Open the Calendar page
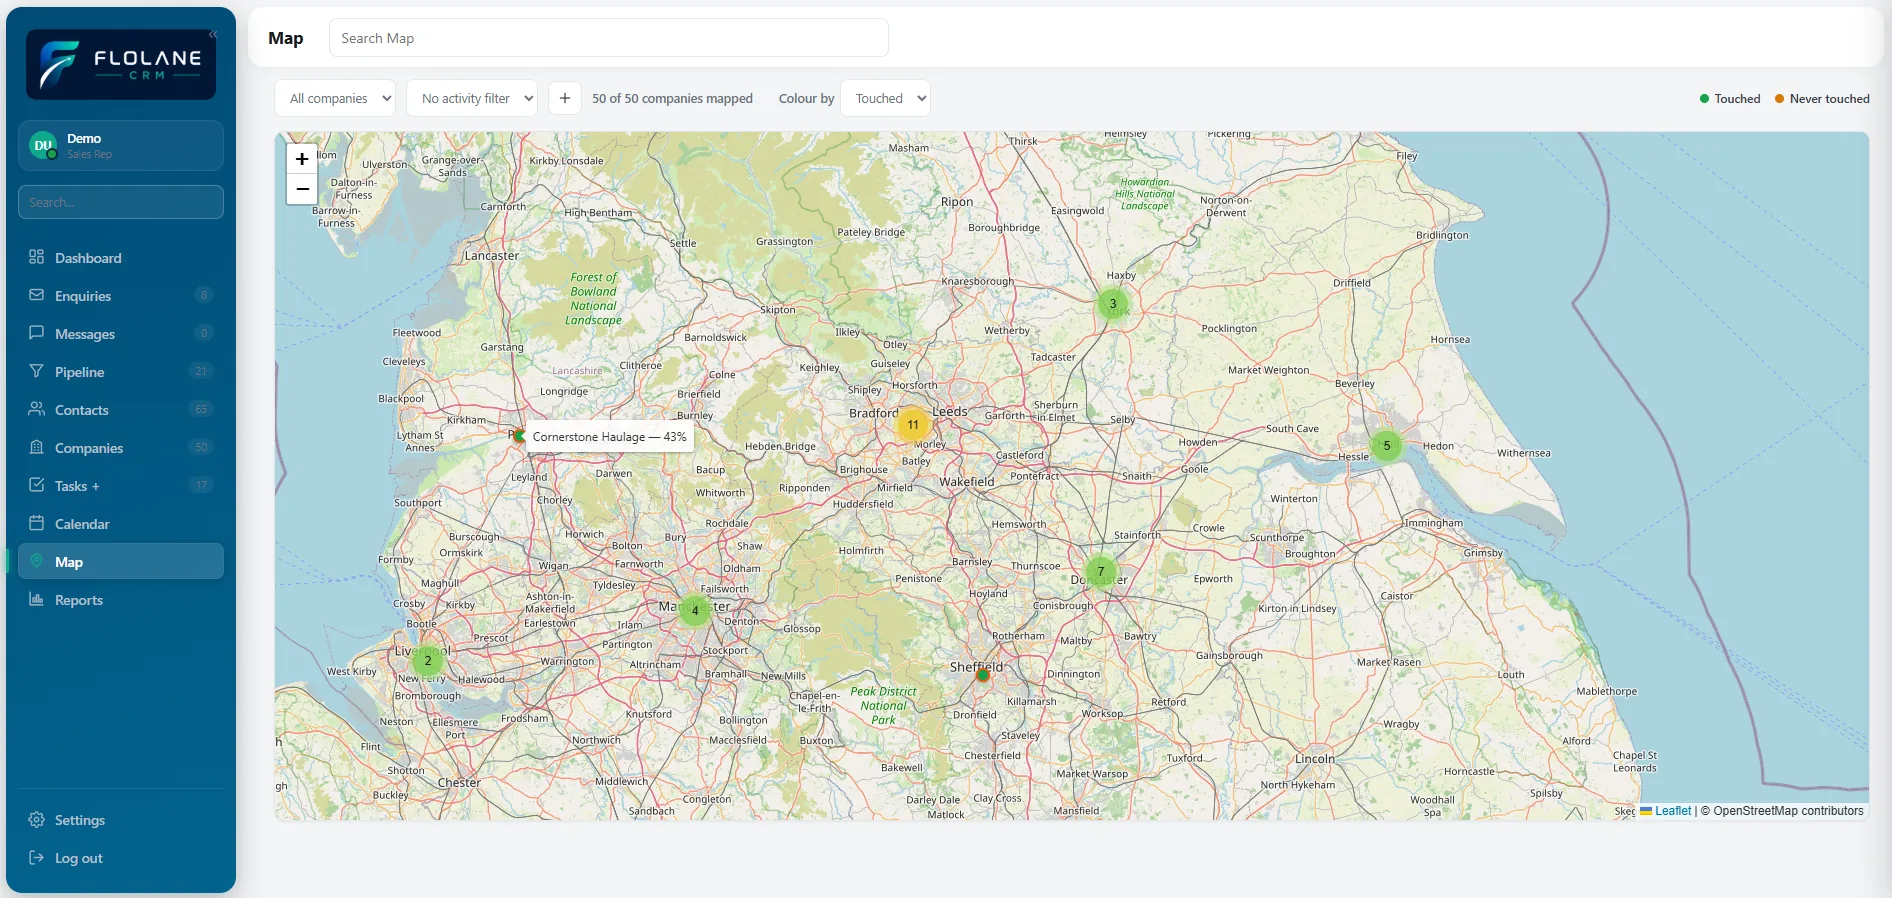 point(121,524)
